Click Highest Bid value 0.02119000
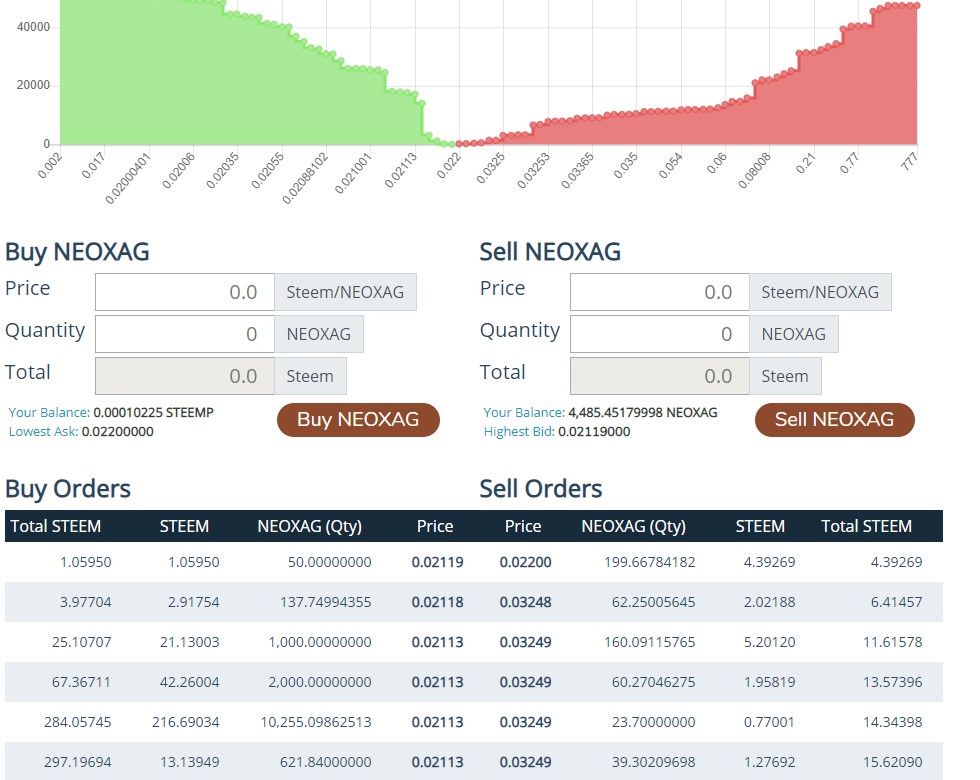Image resolution: width=980 pixels, height=780 pixels. coord(594,431)
